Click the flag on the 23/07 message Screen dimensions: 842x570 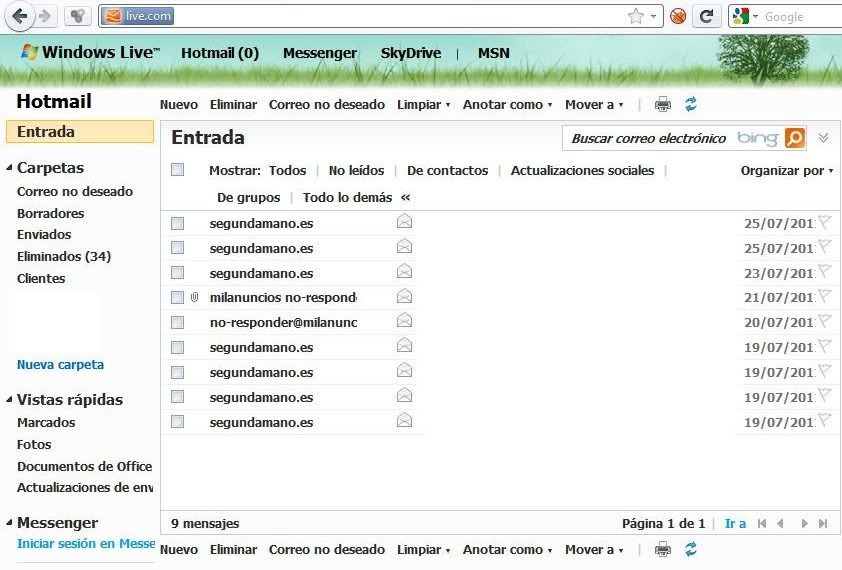click(824, 271)
